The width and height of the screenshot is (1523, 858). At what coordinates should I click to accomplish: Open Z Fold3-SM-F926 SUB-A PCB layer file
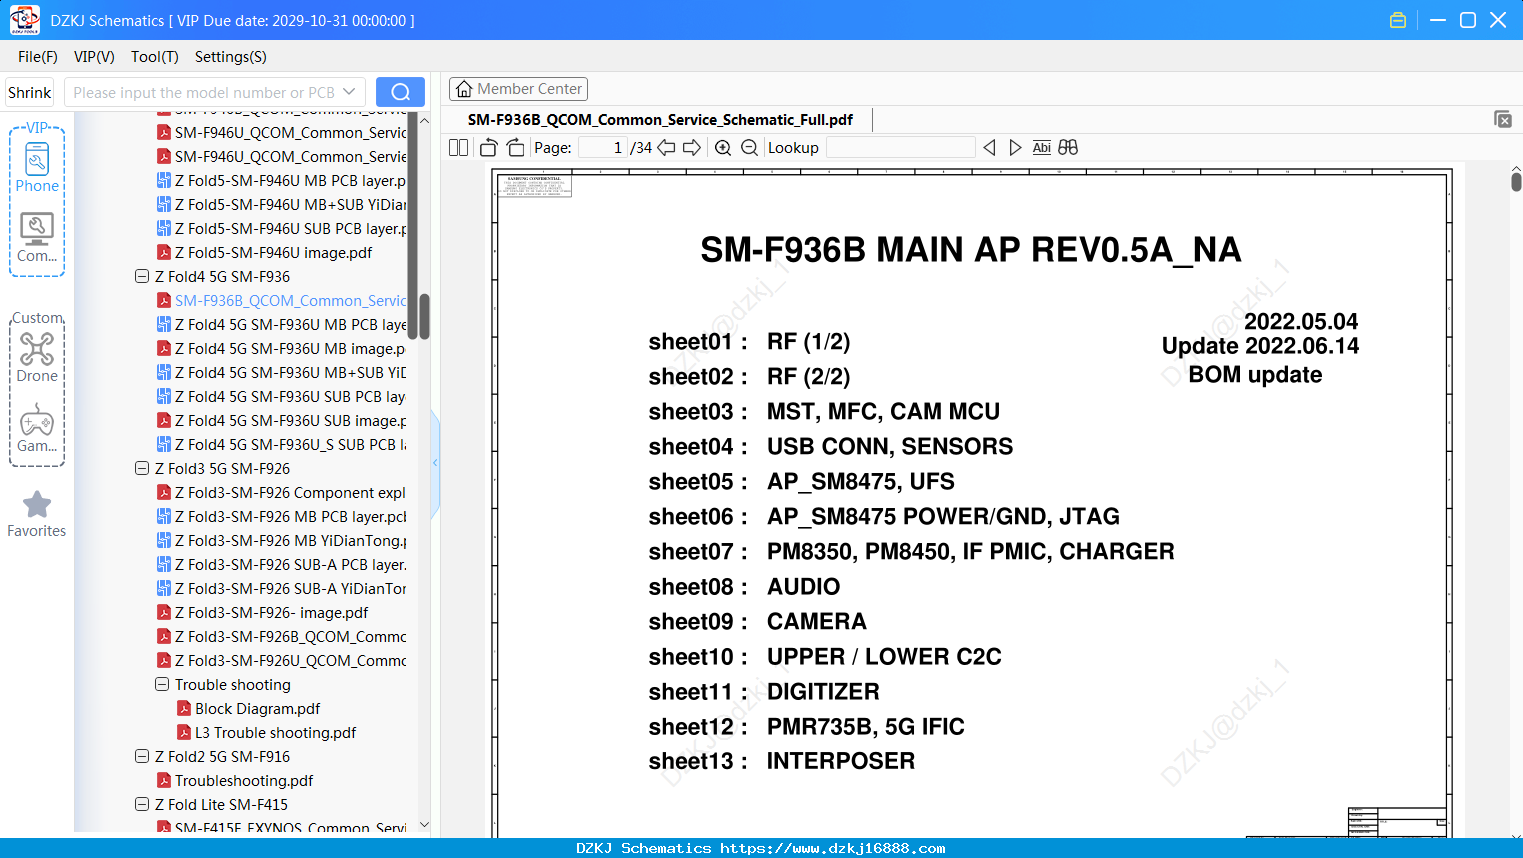click(x=281, y=565)
